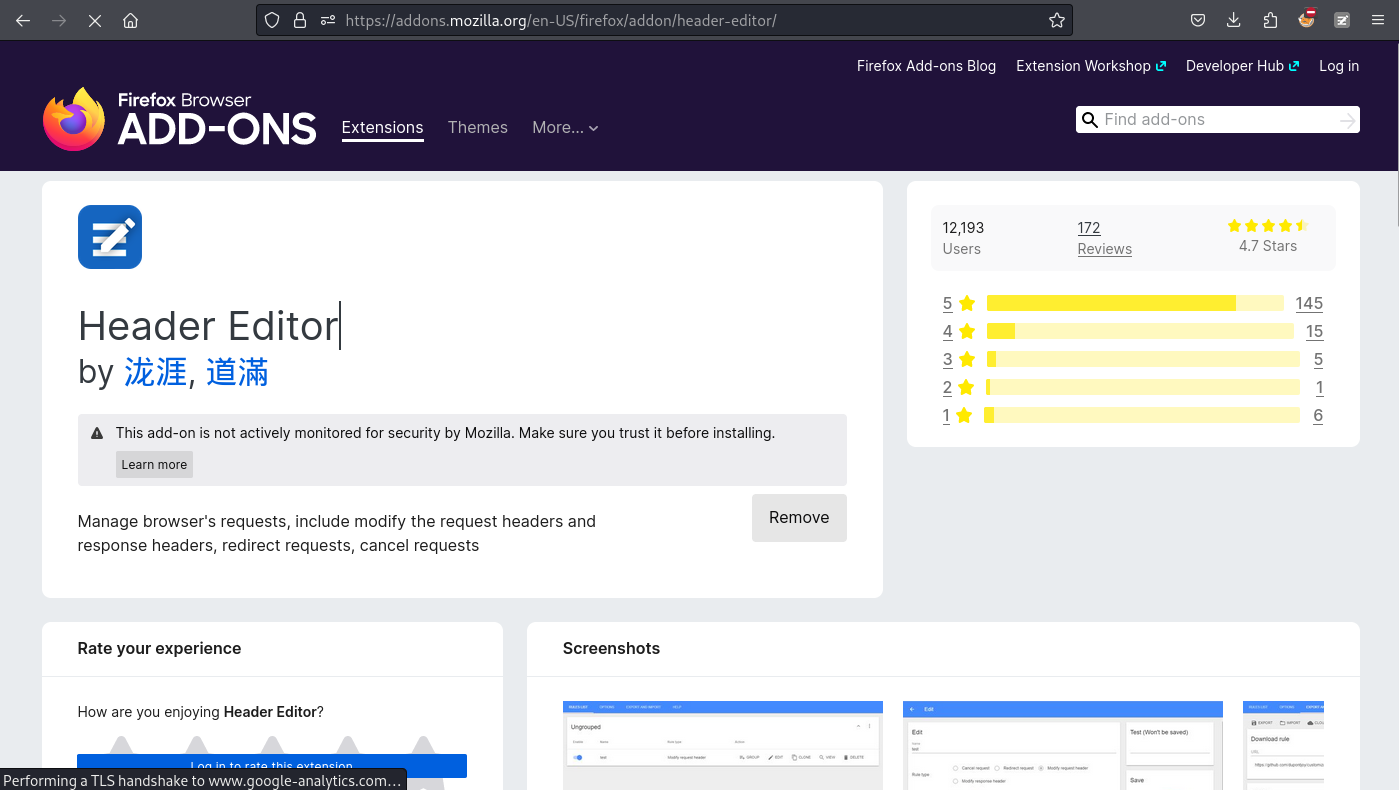Click the 4-star rating bar
The width and height of the screenshot is (1399, 790).
coord(1140,331)
